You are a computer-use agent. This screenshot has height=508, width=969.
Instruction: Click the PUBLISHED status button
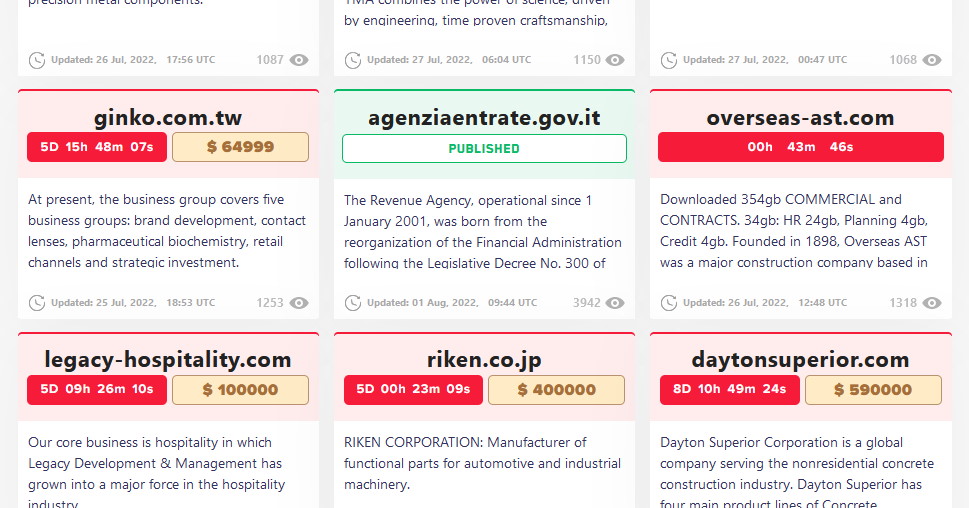(484, 148)
